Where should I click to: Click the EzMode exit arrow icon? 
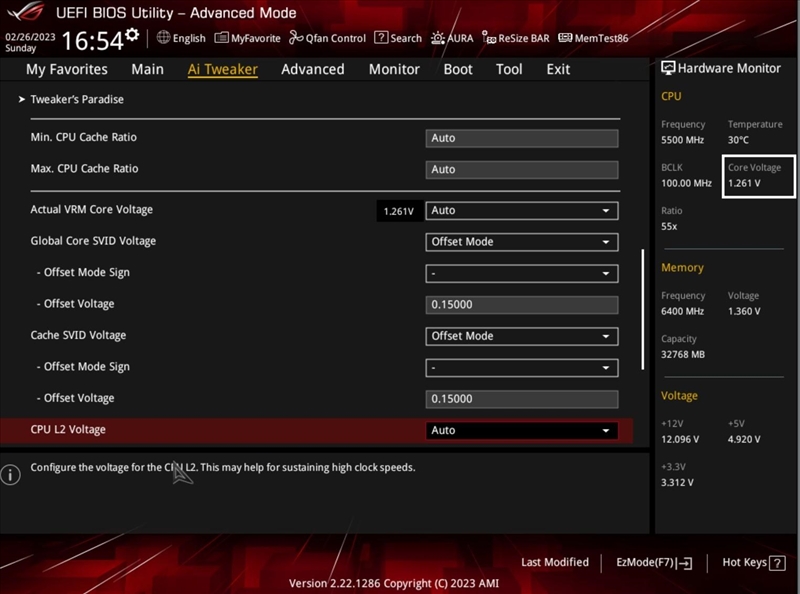click(685, 563)
